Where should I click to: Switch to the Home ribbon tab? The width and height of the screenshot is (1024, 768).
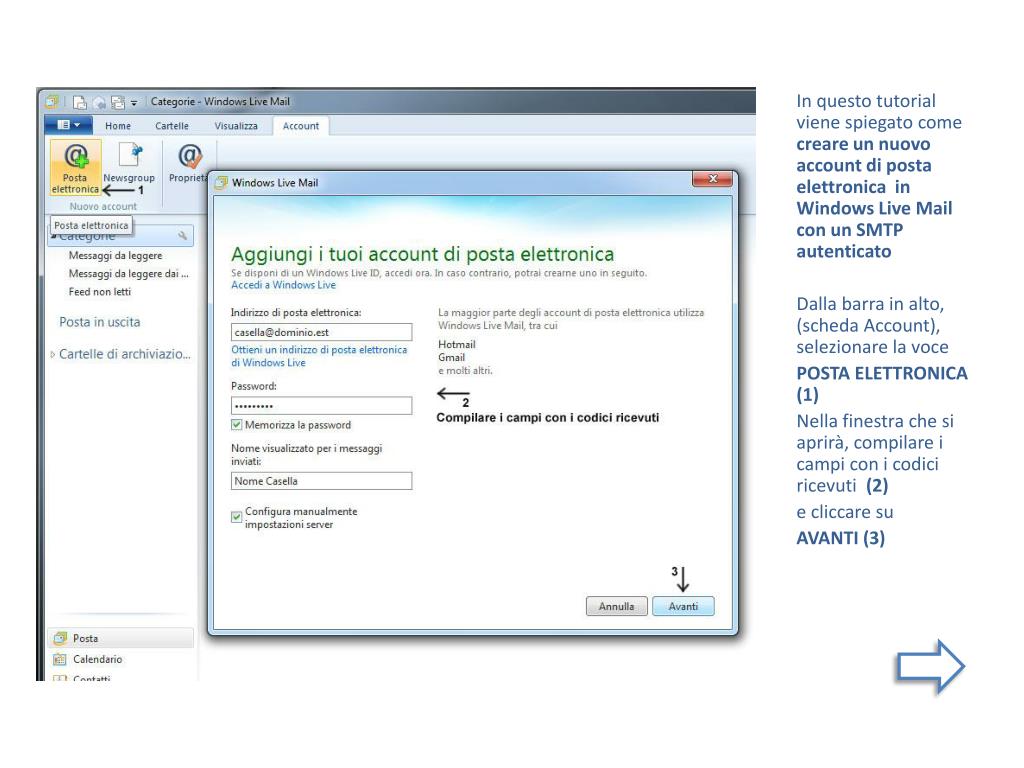tap(118, 126)
